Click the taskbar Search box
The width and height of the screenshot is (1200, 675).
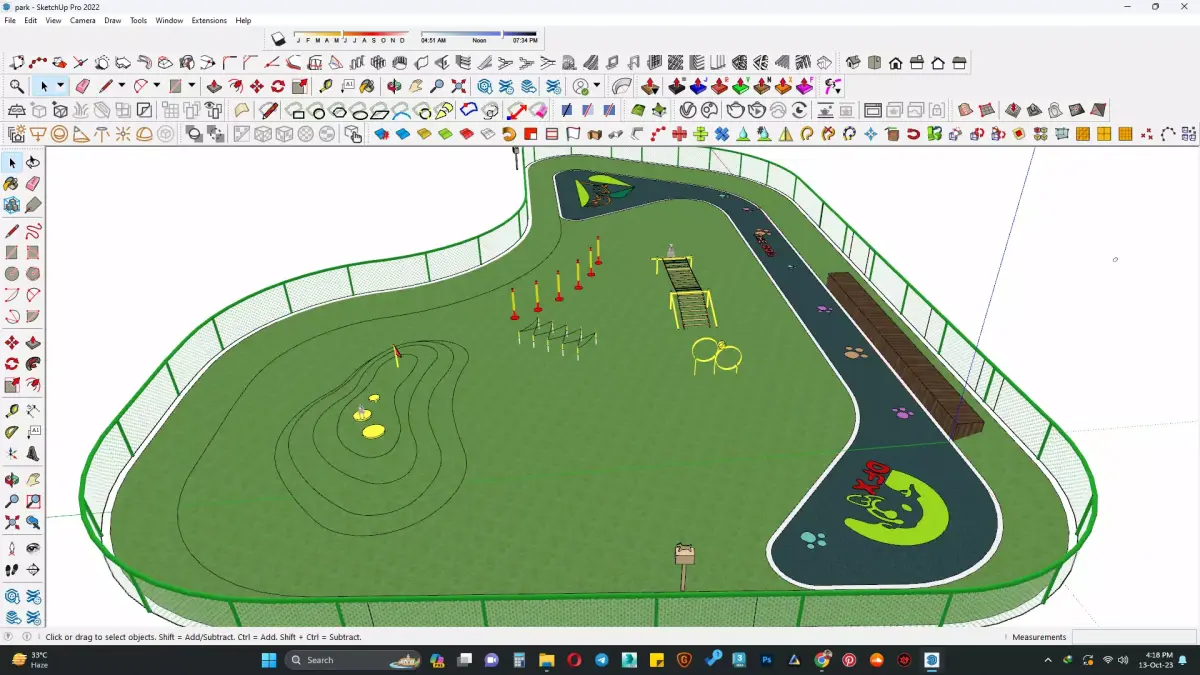[x=352, y=660]
